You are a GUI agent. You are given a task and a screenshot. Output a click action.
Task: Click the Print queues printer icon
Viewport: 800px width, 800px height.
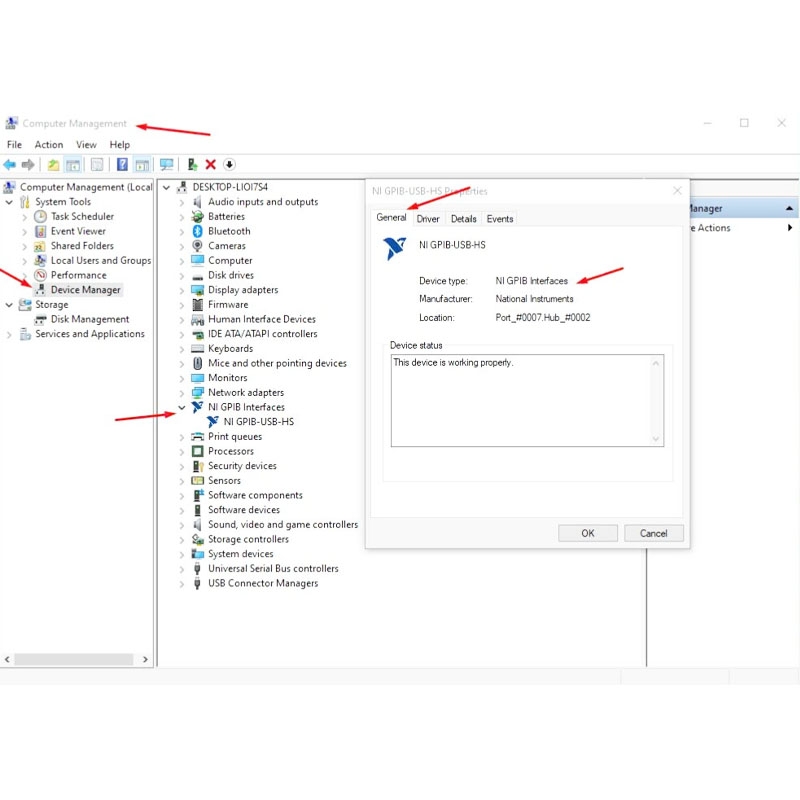pyautogui.click(x=197, y=437)
